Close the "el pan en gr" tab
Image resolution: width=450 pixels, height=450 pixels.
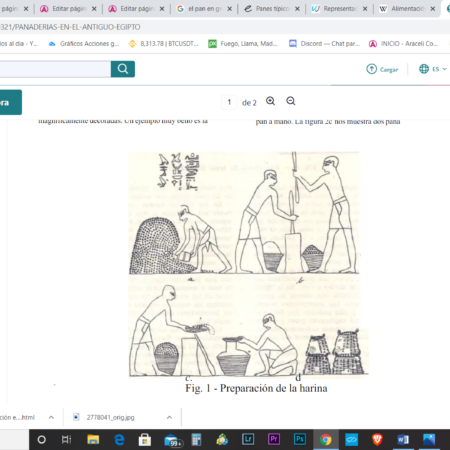[x=230, y=9]
